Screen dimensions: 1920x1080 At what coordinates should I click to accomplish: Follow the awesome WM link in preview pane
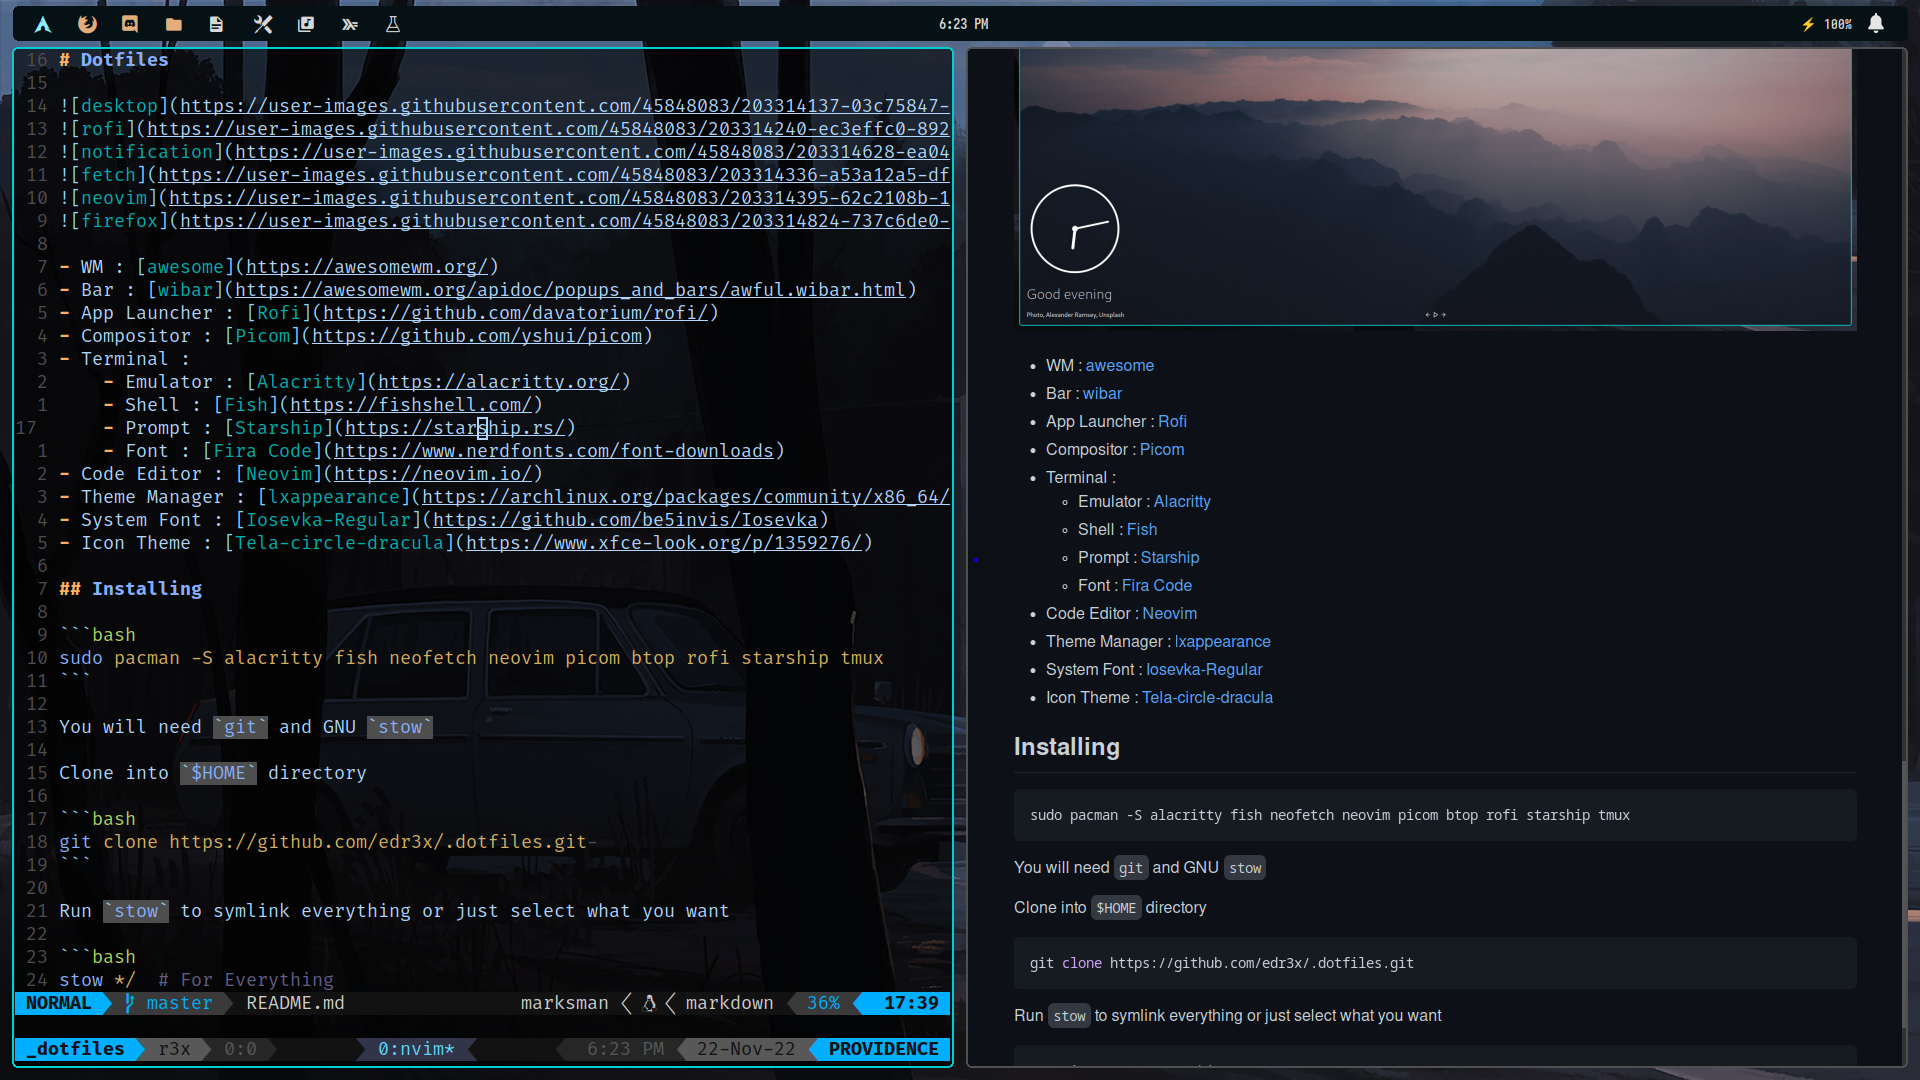pos(1119,365)
